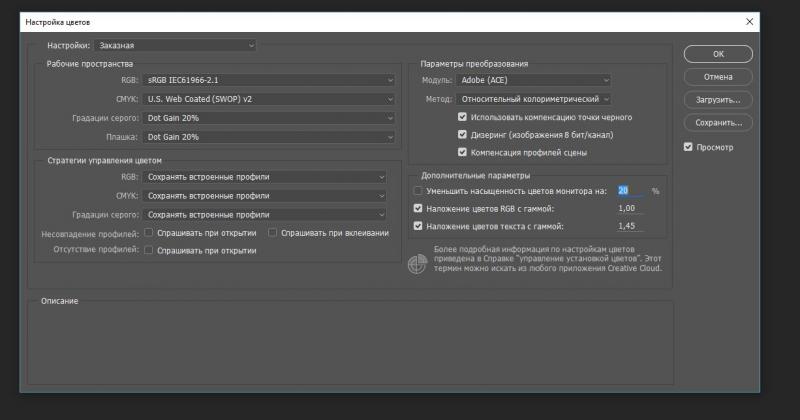
Task: Click the Дополнительные параметры group label
Action: 476,176
